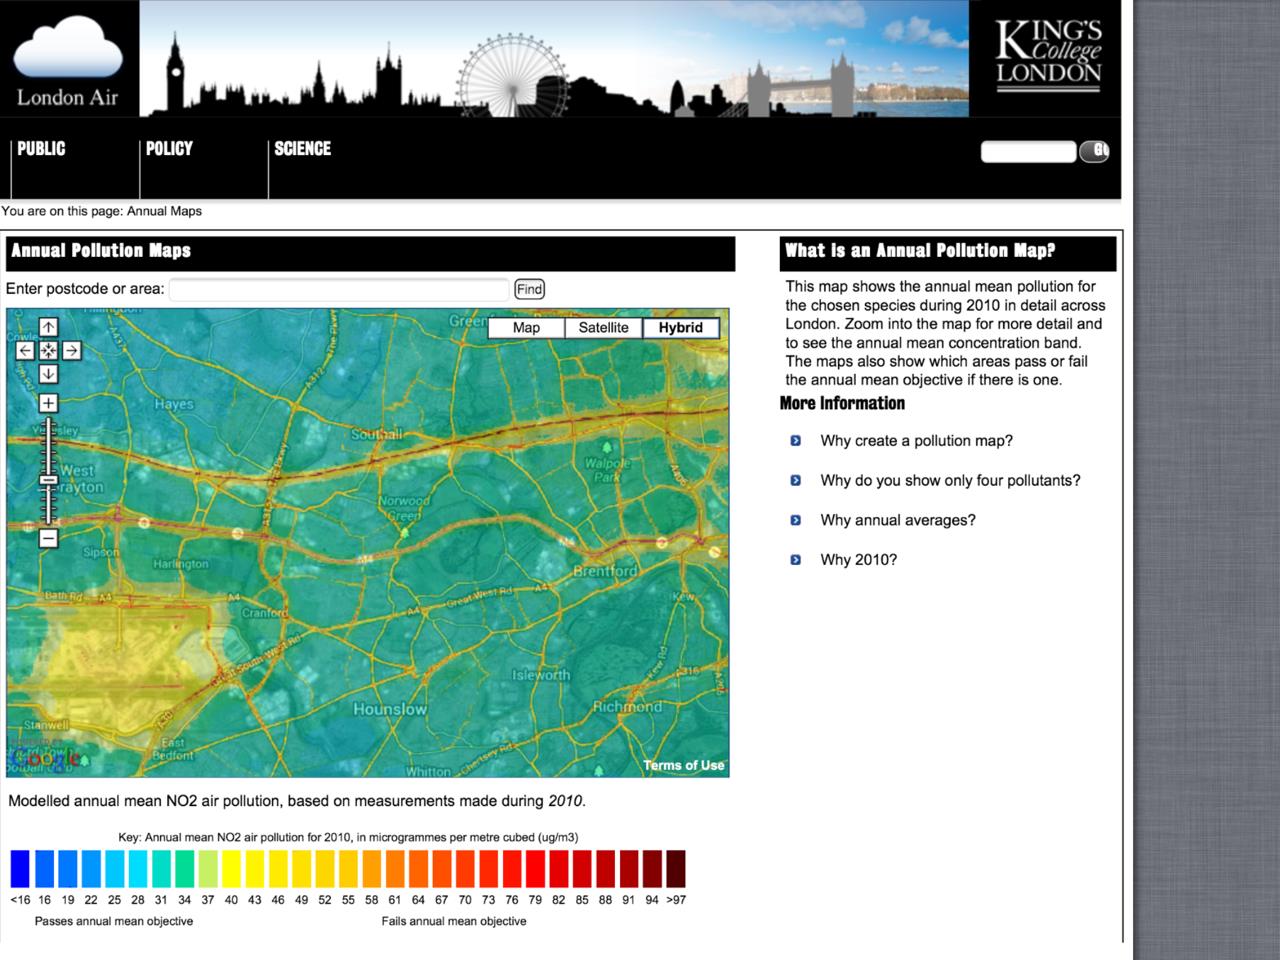Click the map zoom slider handle
This screenshot has height=960, width=1280.
point(48,480)
